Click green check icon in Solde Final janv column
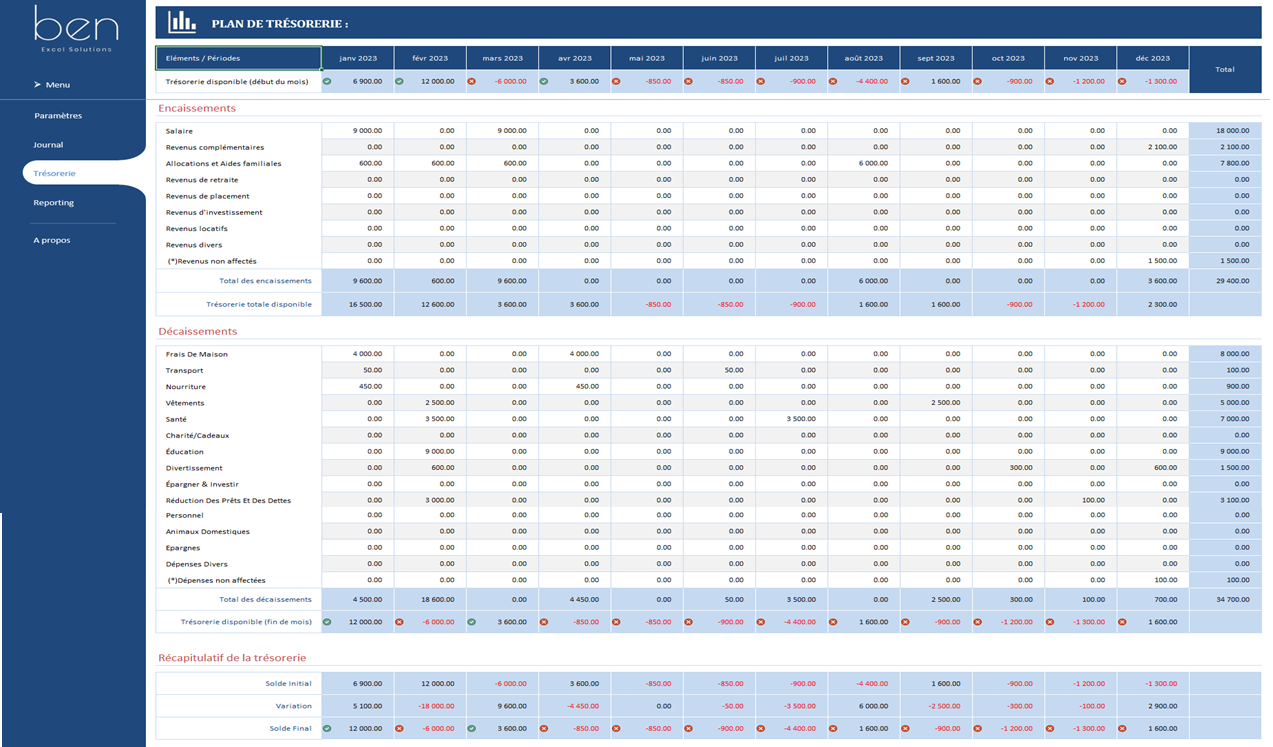This screenshot has width=1273, height=747. click(328, 729)
